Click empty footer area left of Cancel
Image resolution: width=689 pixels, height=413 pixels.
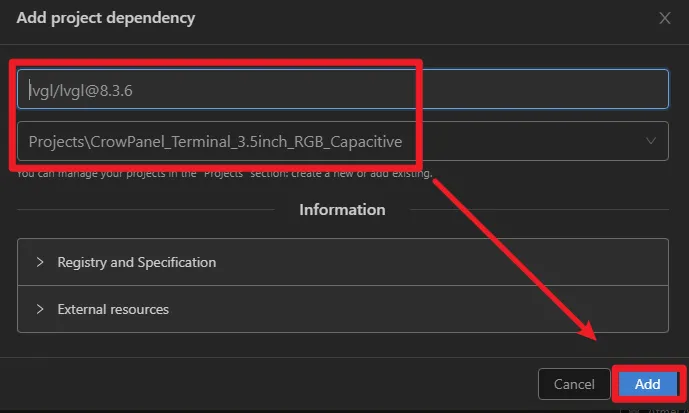coord(280,385)
